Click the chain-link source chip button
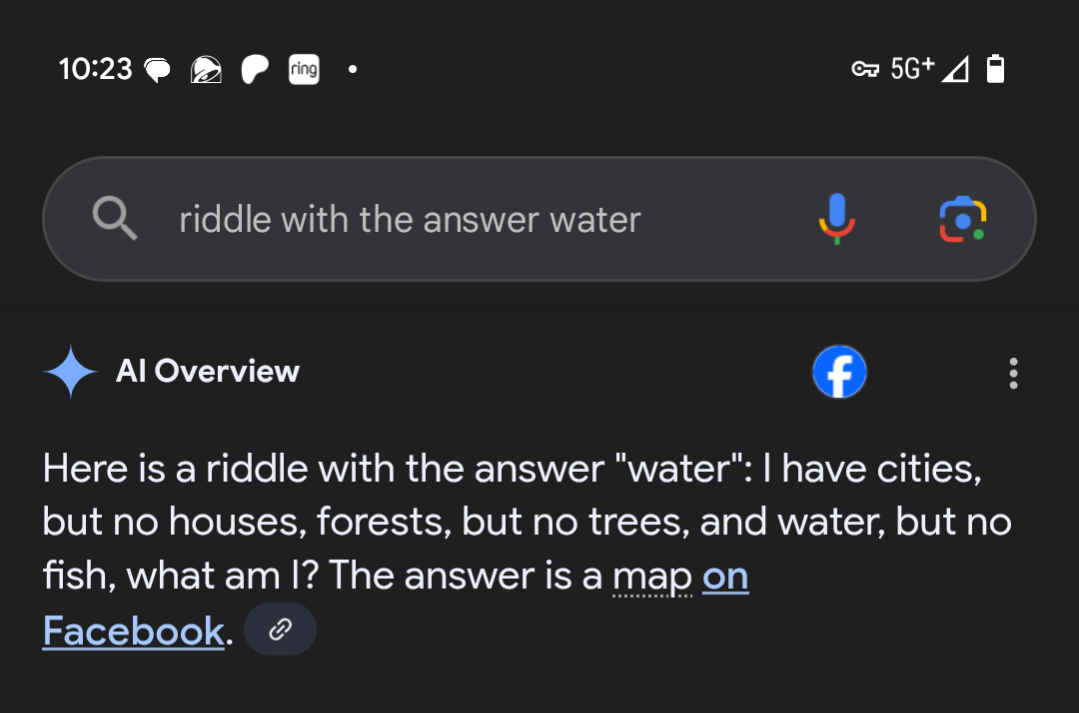Screen dimensions: 1079x713 (x=280, y=629)
